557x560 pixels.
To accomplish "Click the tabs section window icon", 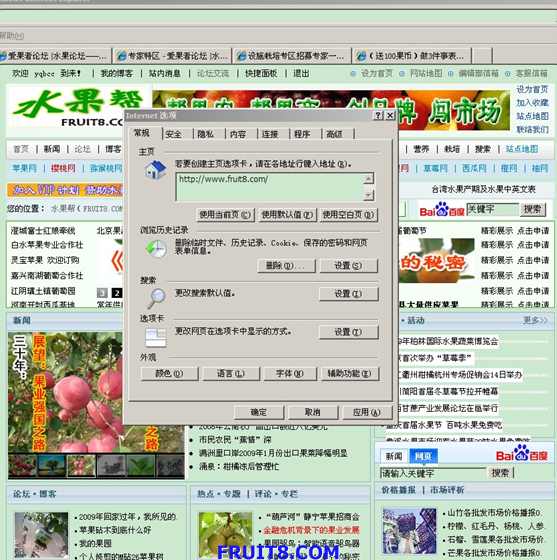I will coord(155,338).
